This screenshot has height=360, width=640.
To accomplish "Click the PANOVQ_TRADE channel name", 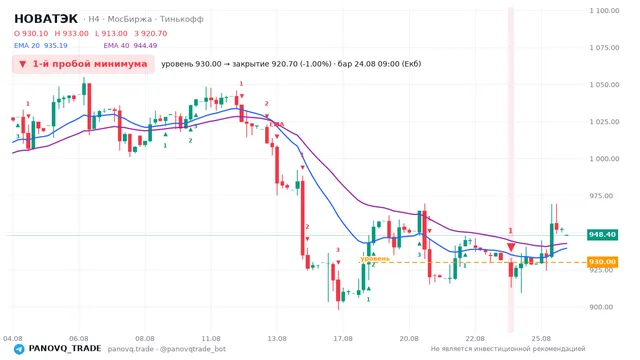I will 65,349.
